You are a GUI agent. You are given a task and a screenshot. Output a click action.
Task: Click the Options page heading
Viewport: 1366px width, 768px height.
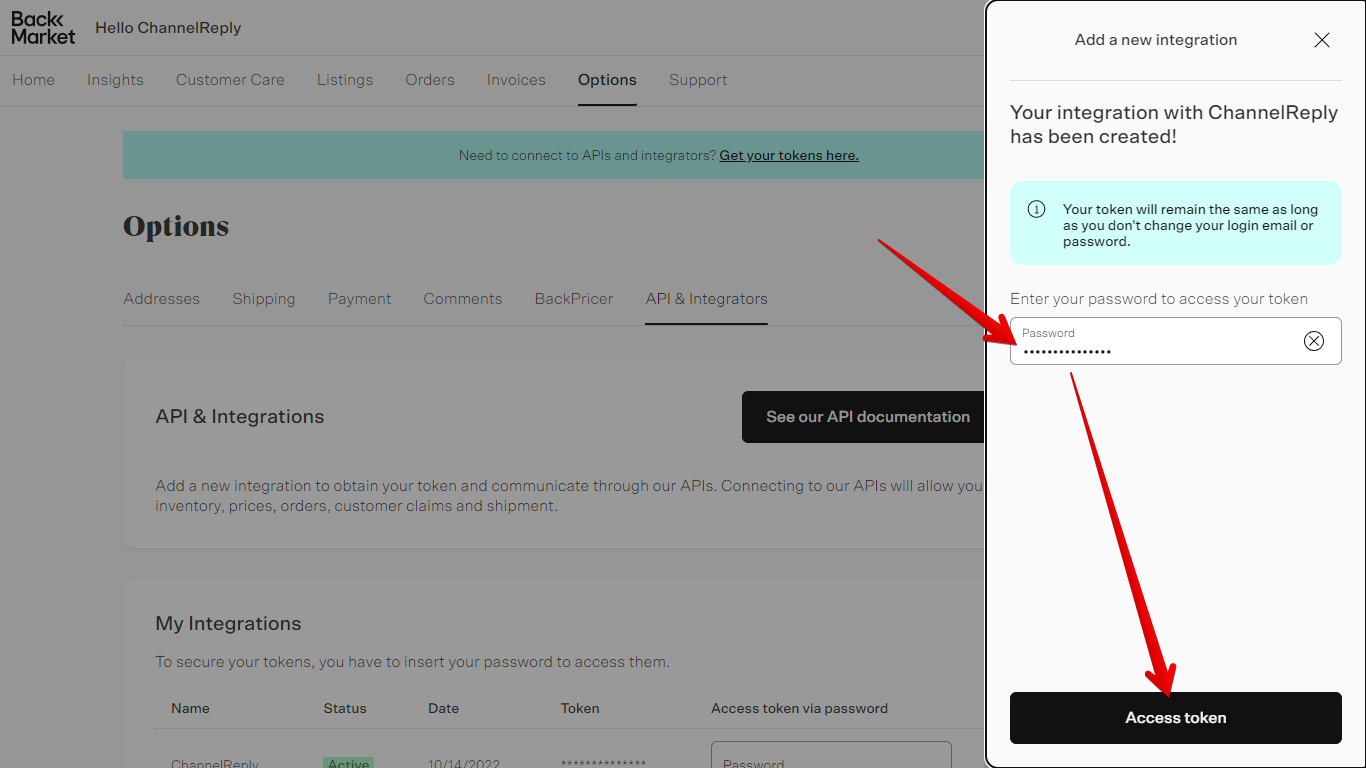[176, 226]
